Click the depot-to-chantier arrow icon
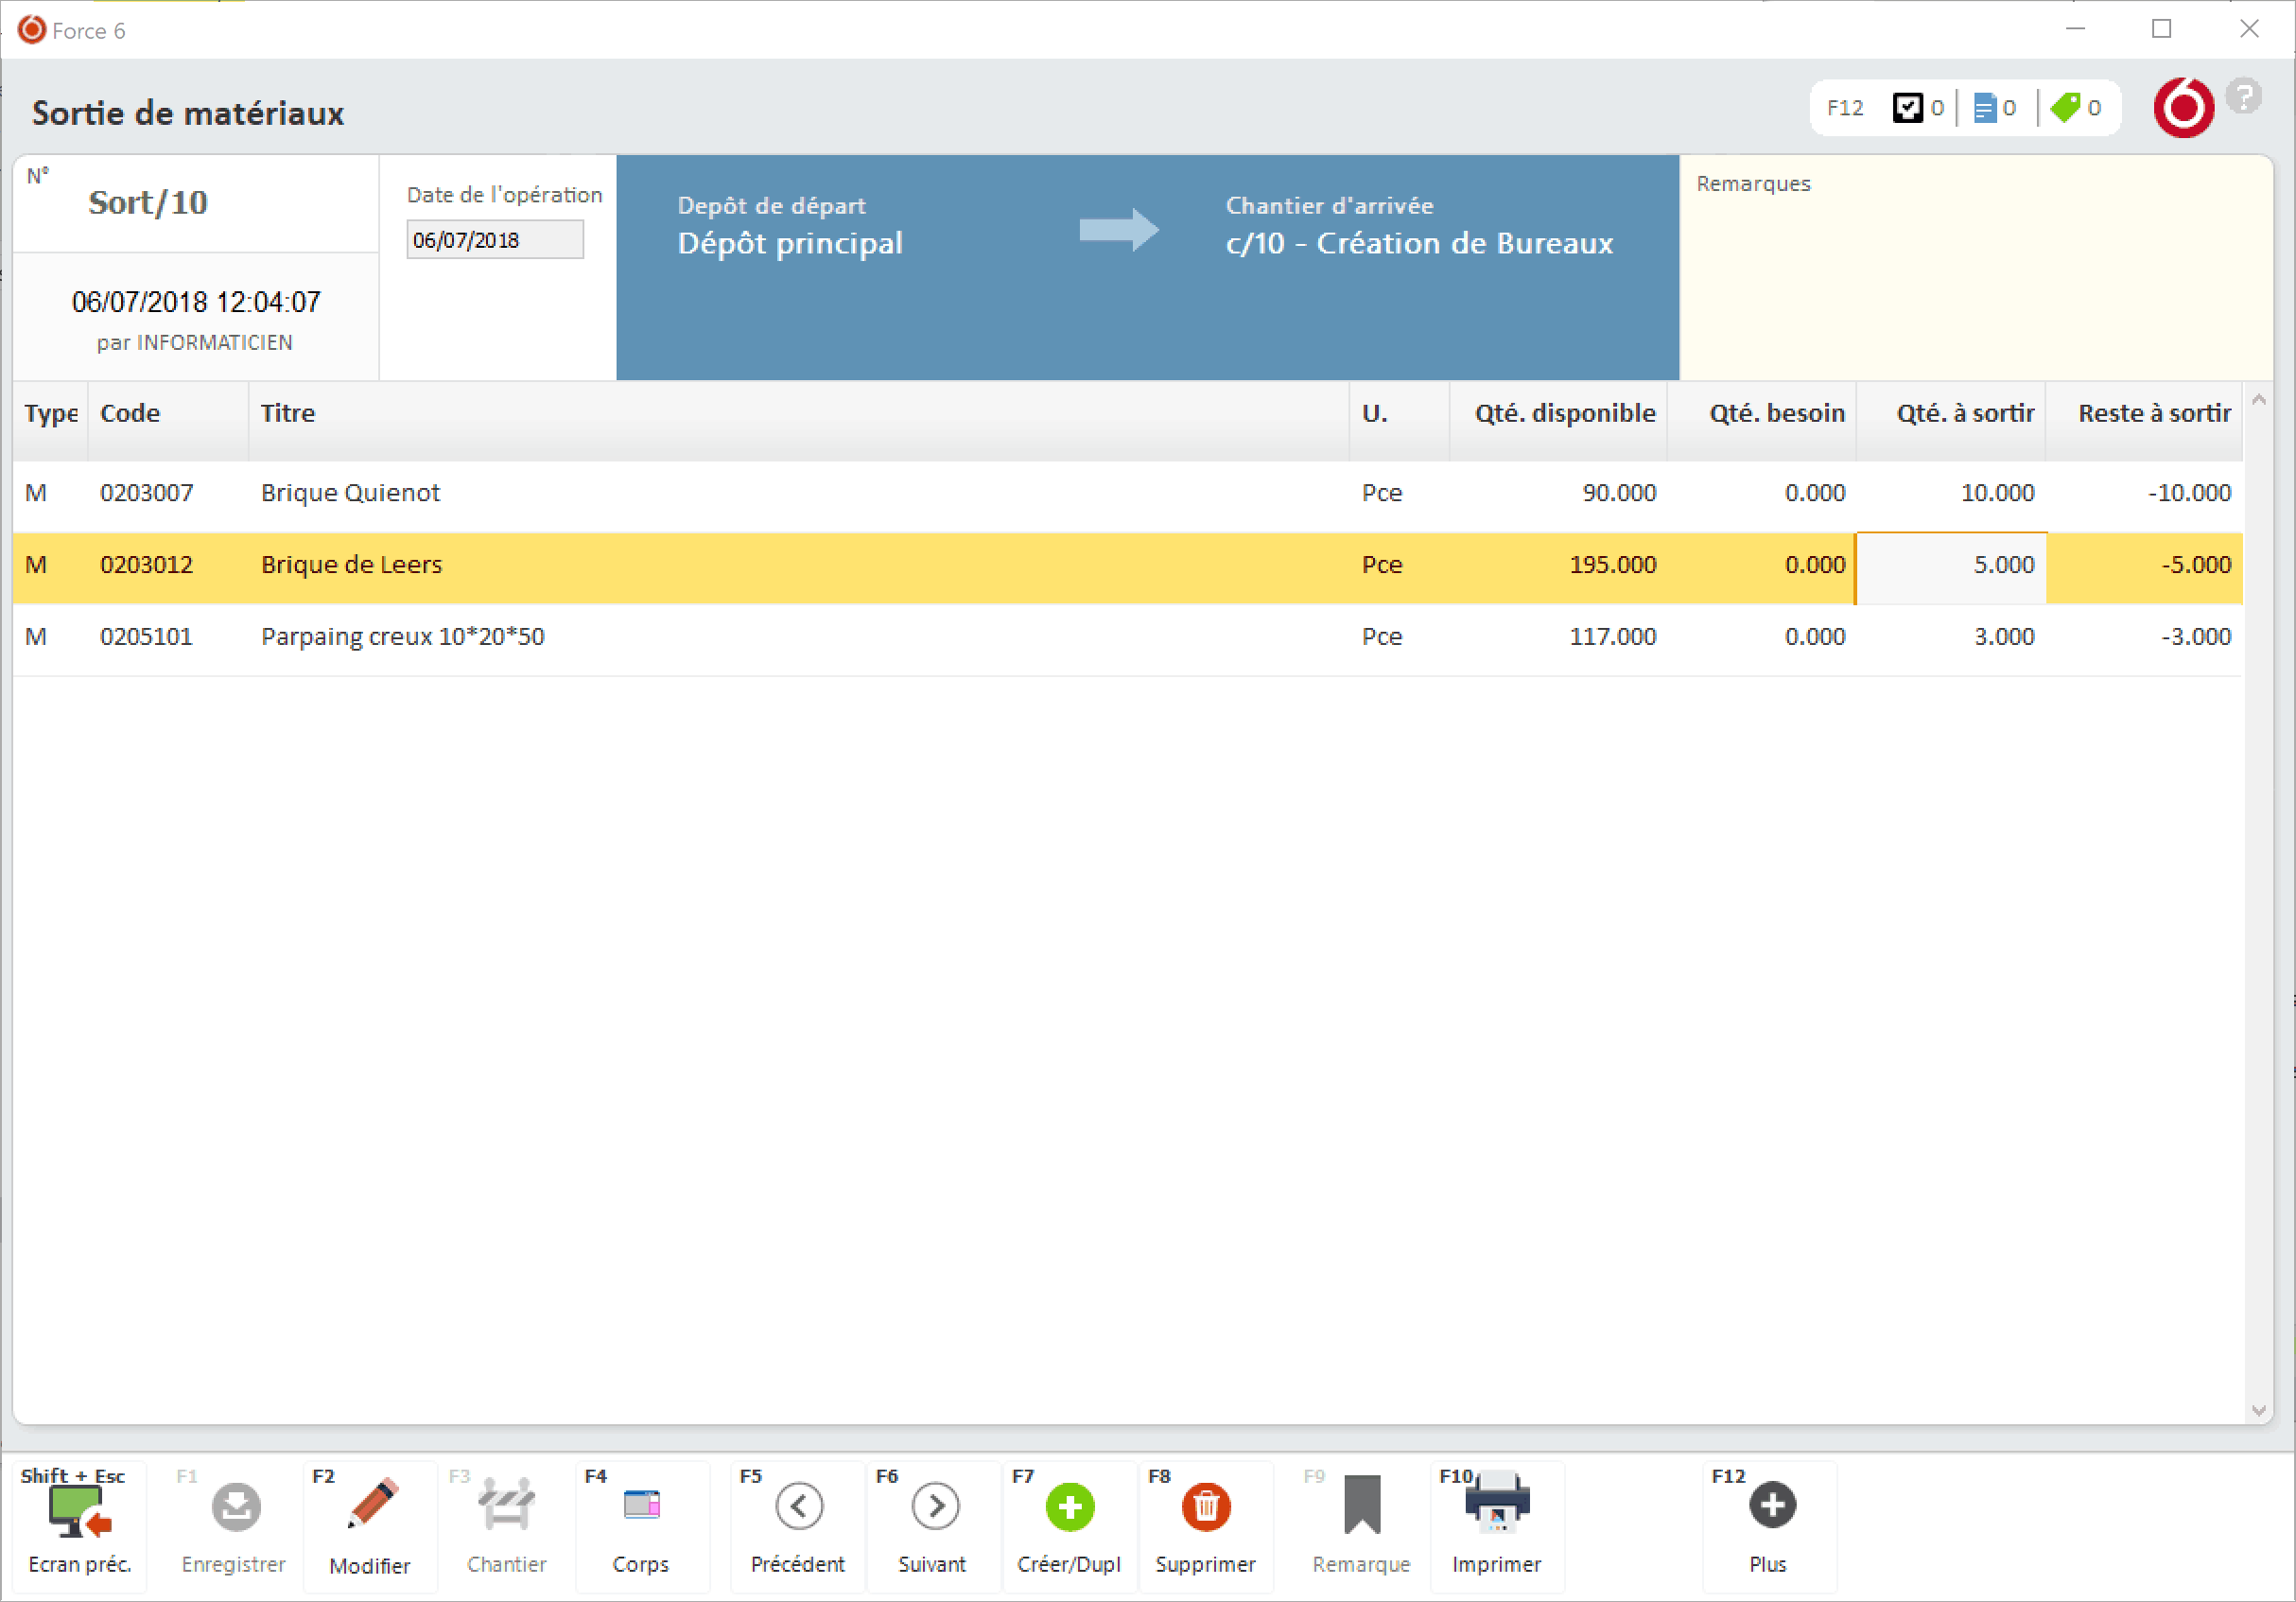2296x1602 pixels. [1119, 230]
